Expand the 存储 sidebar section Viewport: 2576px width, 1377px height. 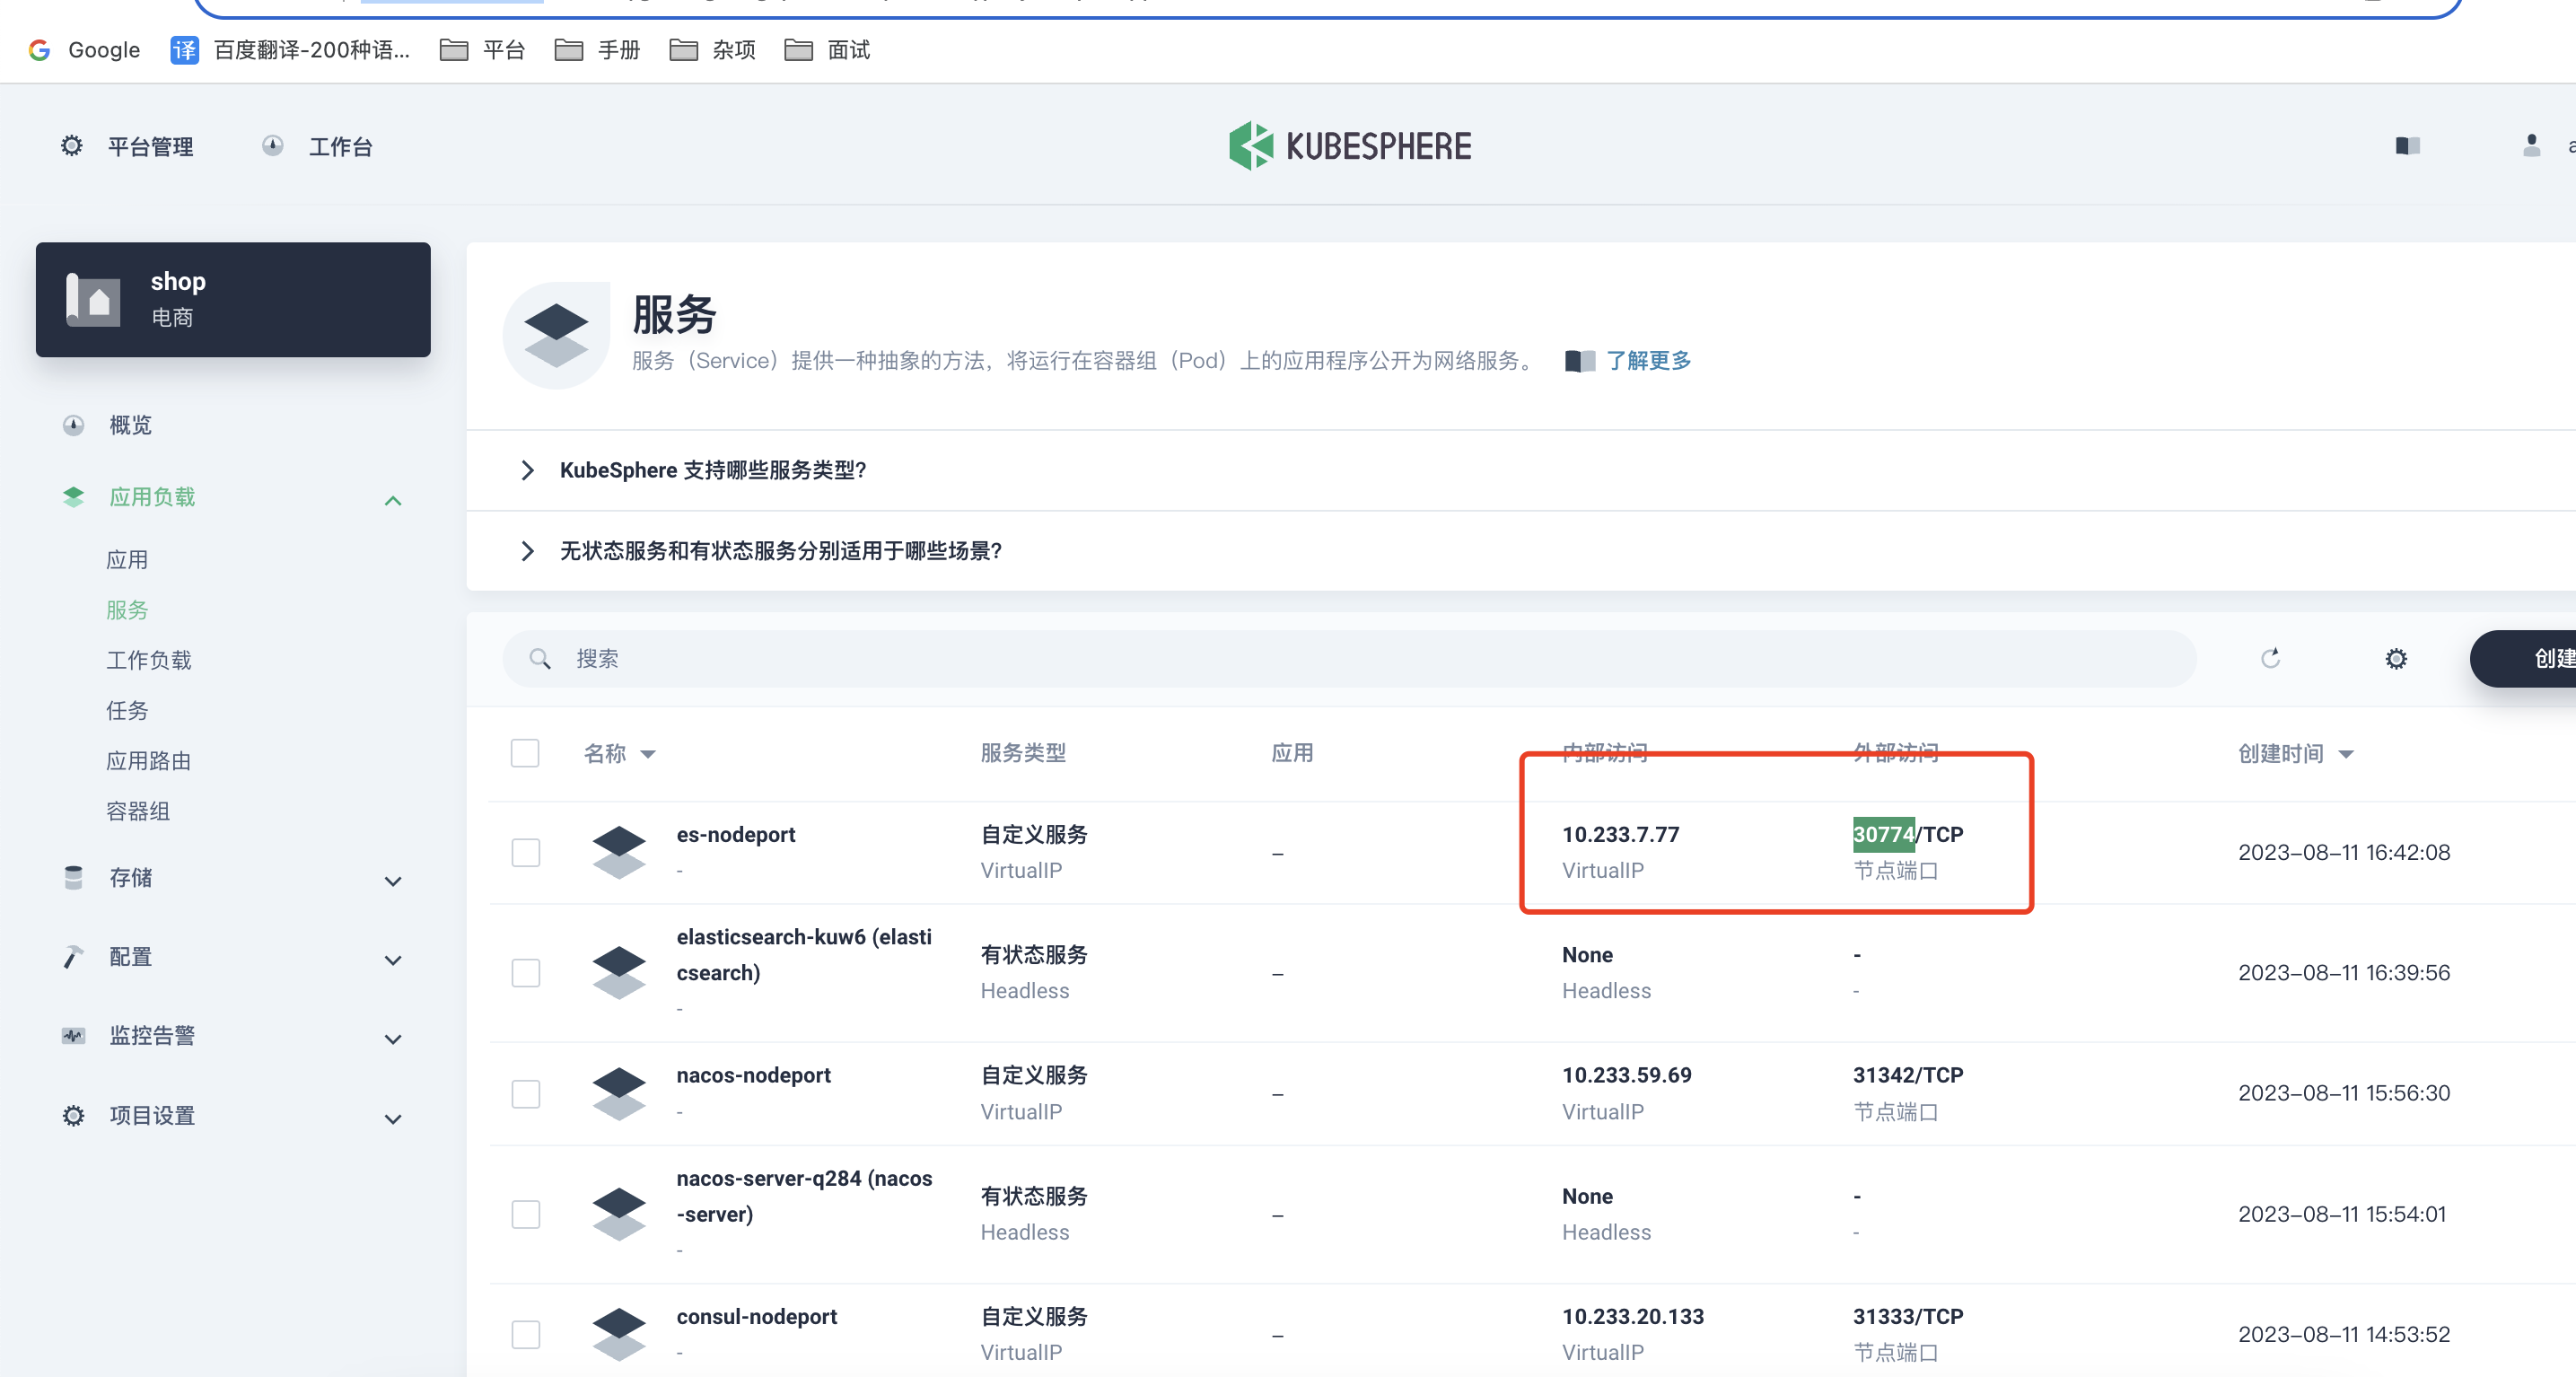(393, 881)
